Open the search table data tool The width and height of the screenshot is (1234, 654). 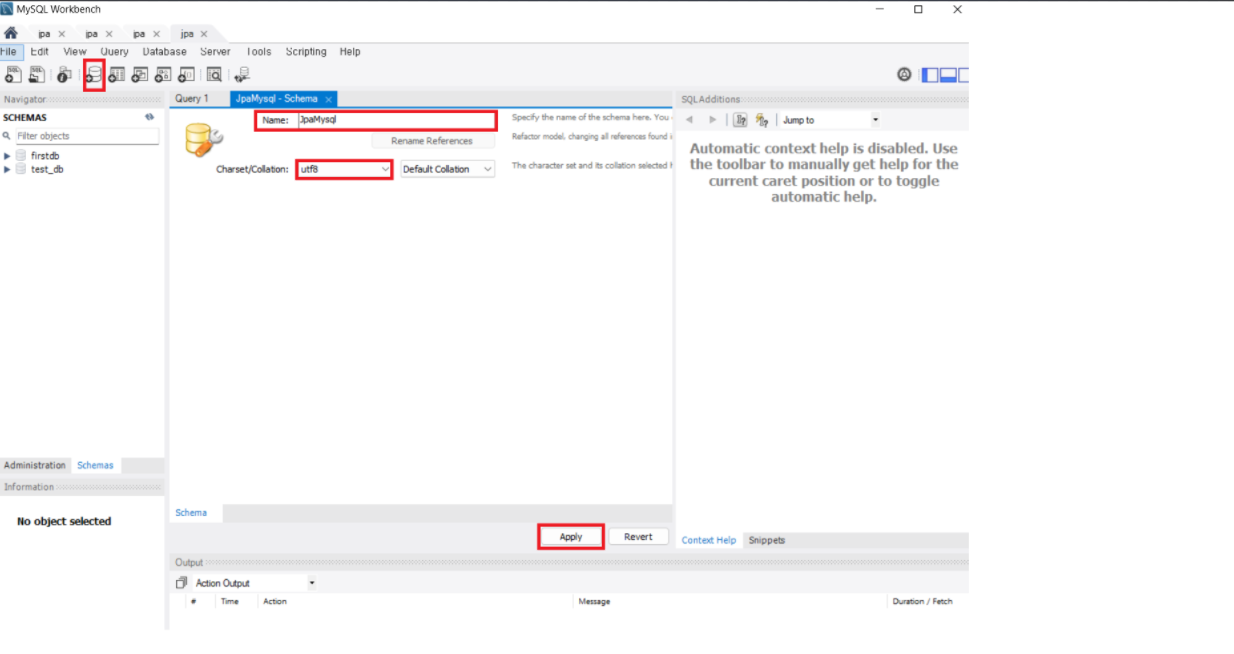tap(214, 74)
